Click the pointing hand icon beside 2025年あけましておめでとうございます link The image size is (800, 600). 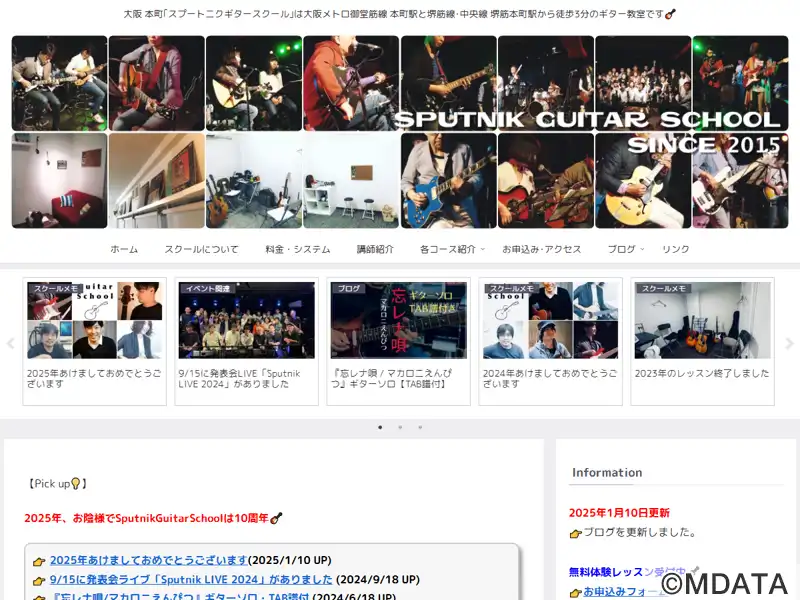pos(39,562)
